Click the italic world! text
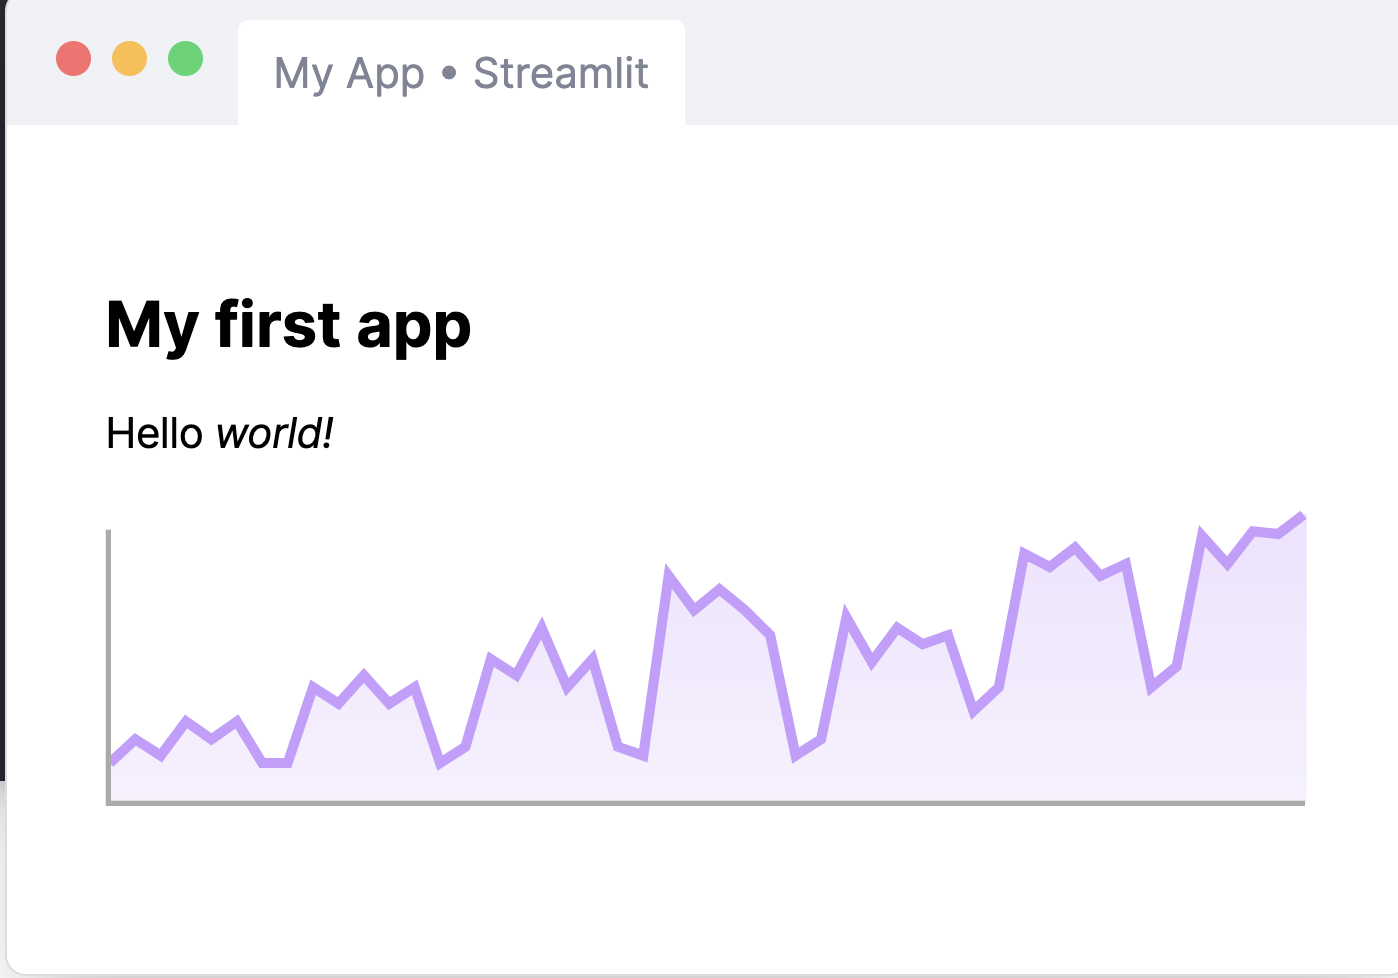This screenshot has height=978, width=1398. (275, 434)
